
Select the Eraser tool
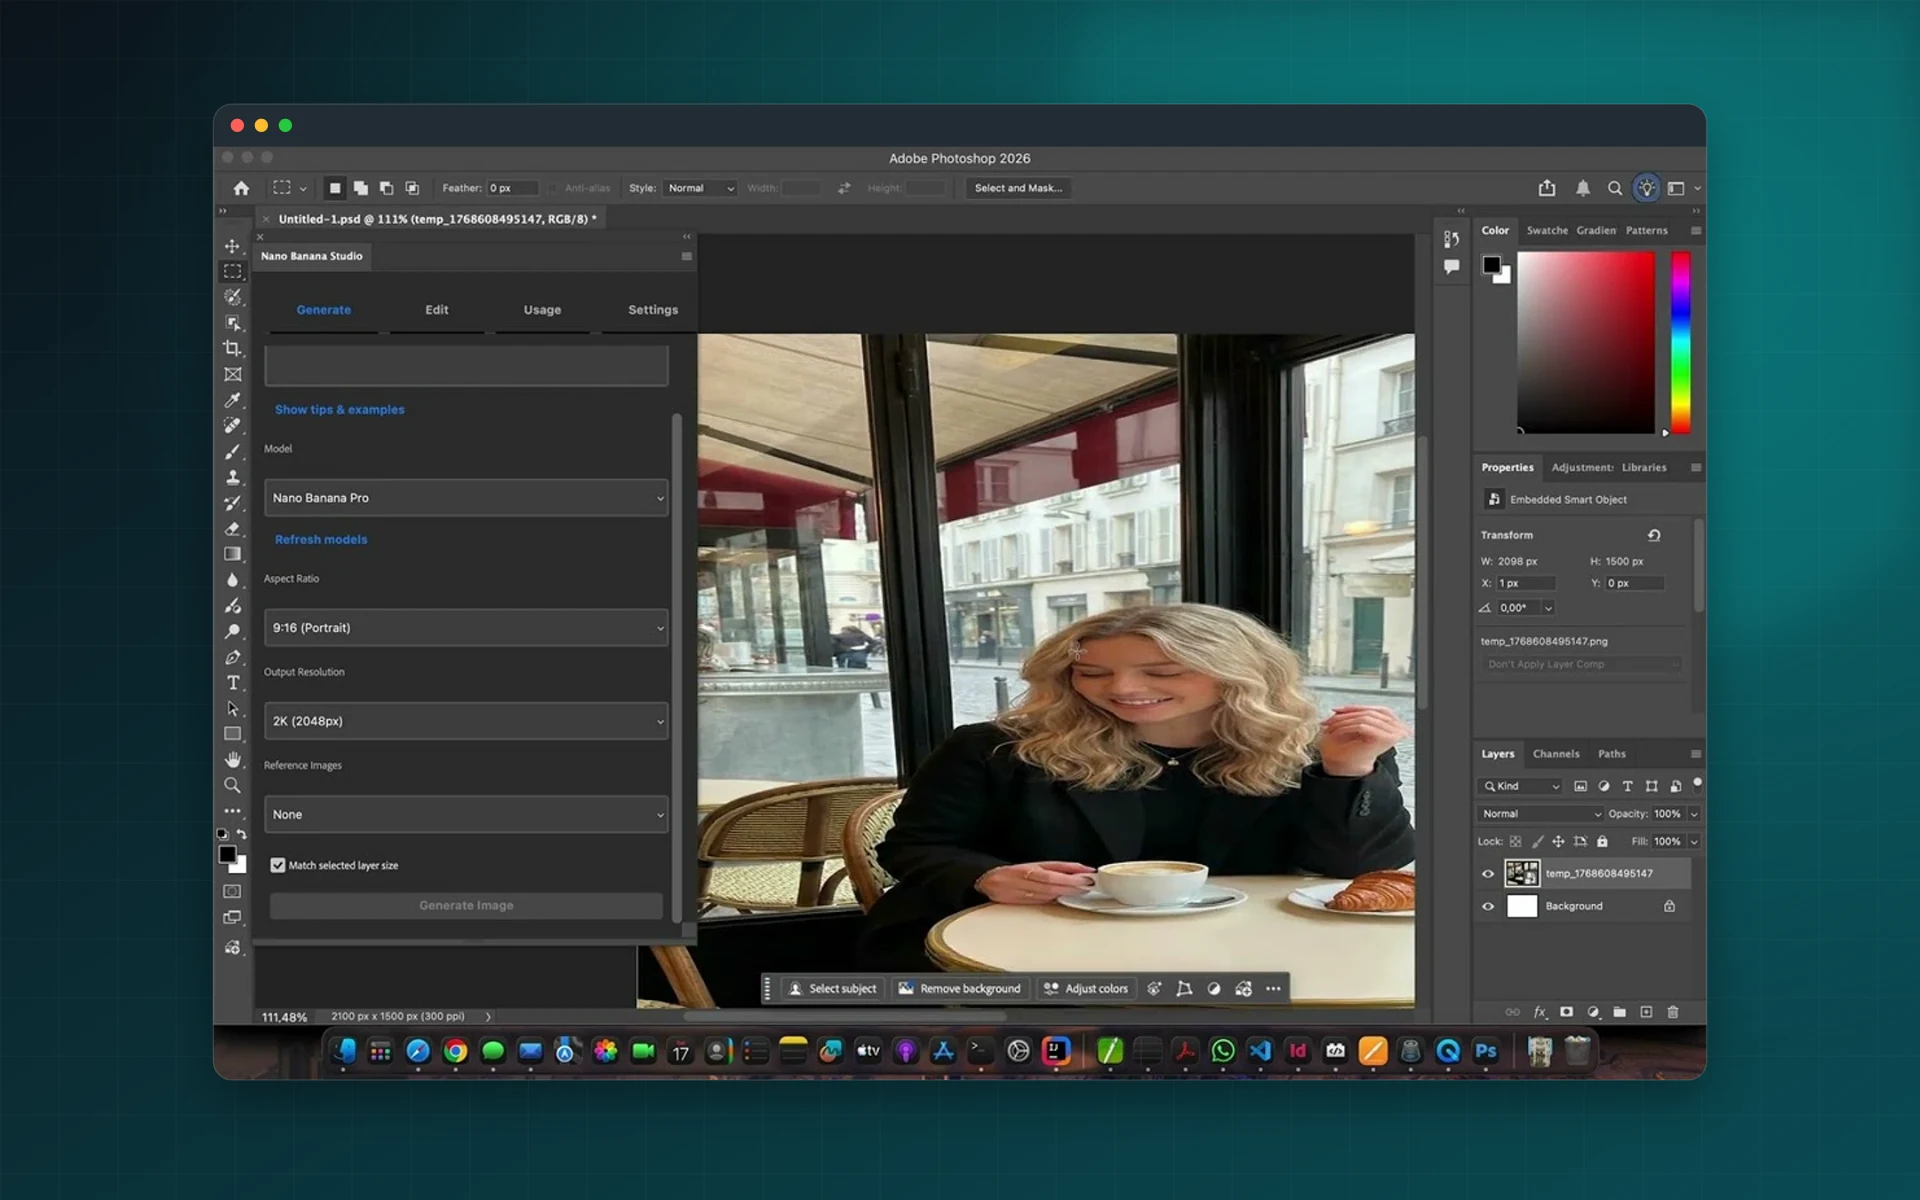[x=232, y=528]
